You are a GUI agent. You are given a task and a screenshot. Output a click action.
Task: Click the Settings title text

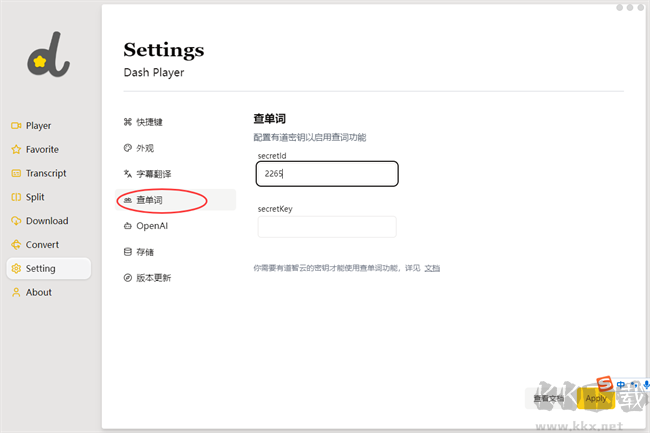pos(164,51)
